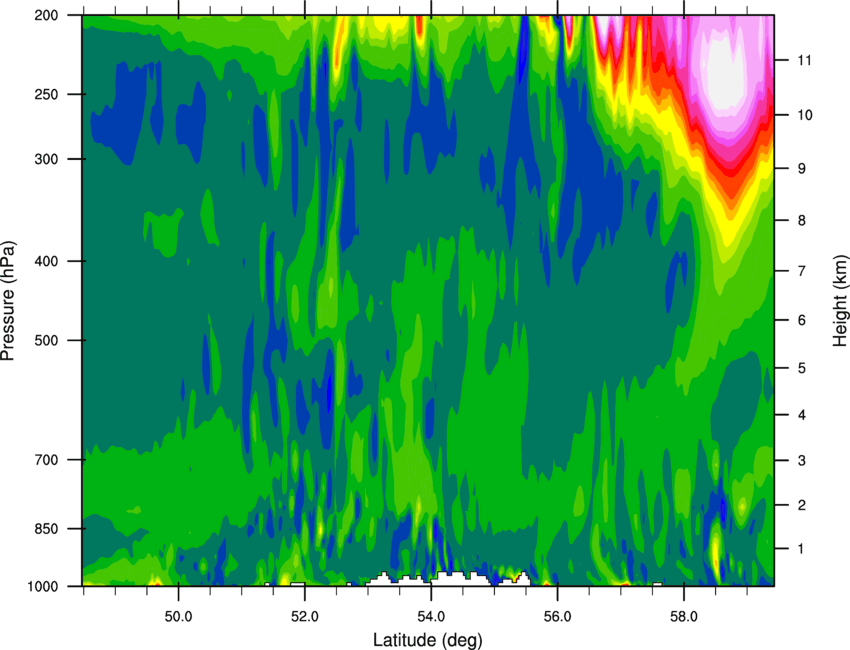This screenshot has height=650, width=850.
Task: Click the 54.0 latitude tick label
Action: (431, 617)
